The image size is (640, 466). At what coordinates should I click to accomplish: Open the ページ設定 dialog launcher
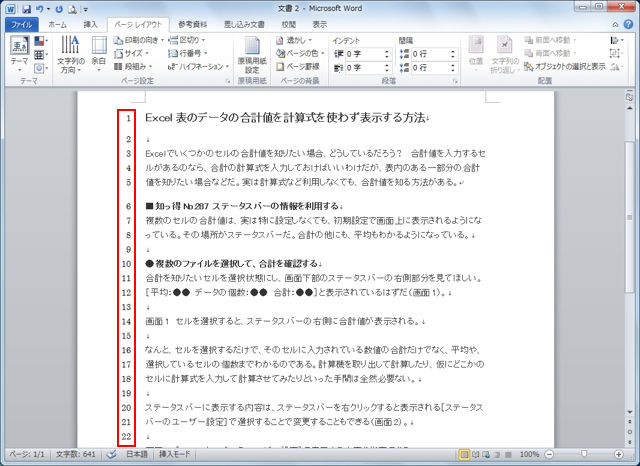[x=228, y=82]
